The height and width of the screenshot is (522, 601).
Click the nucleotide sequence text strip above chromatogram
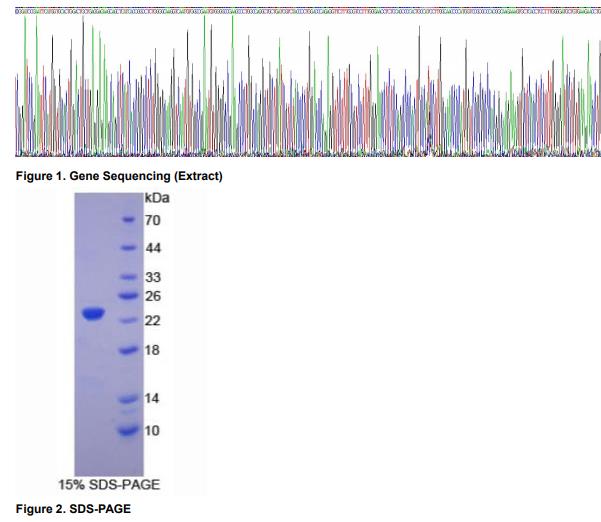pyautogui.click(x=300, y=9)
